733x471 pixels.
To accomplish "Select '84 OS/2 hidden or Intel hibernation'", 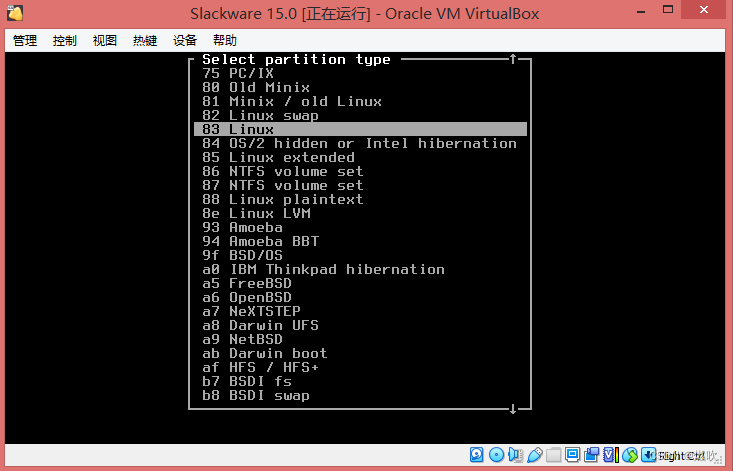I will [360, 143].
